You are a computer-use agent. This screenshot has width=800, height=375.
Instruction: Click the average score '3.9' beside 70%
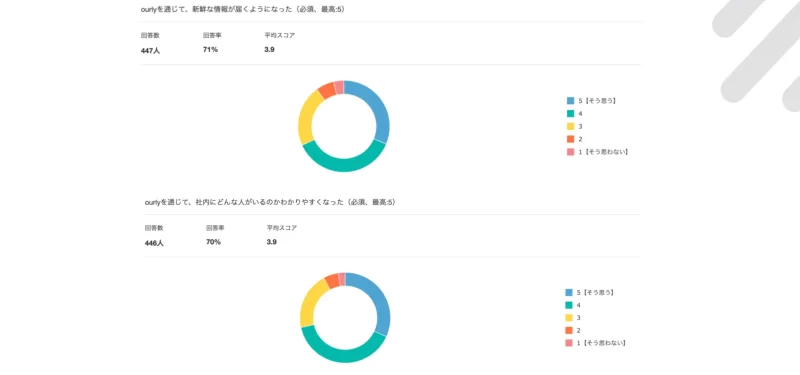[x=271, y=242]
